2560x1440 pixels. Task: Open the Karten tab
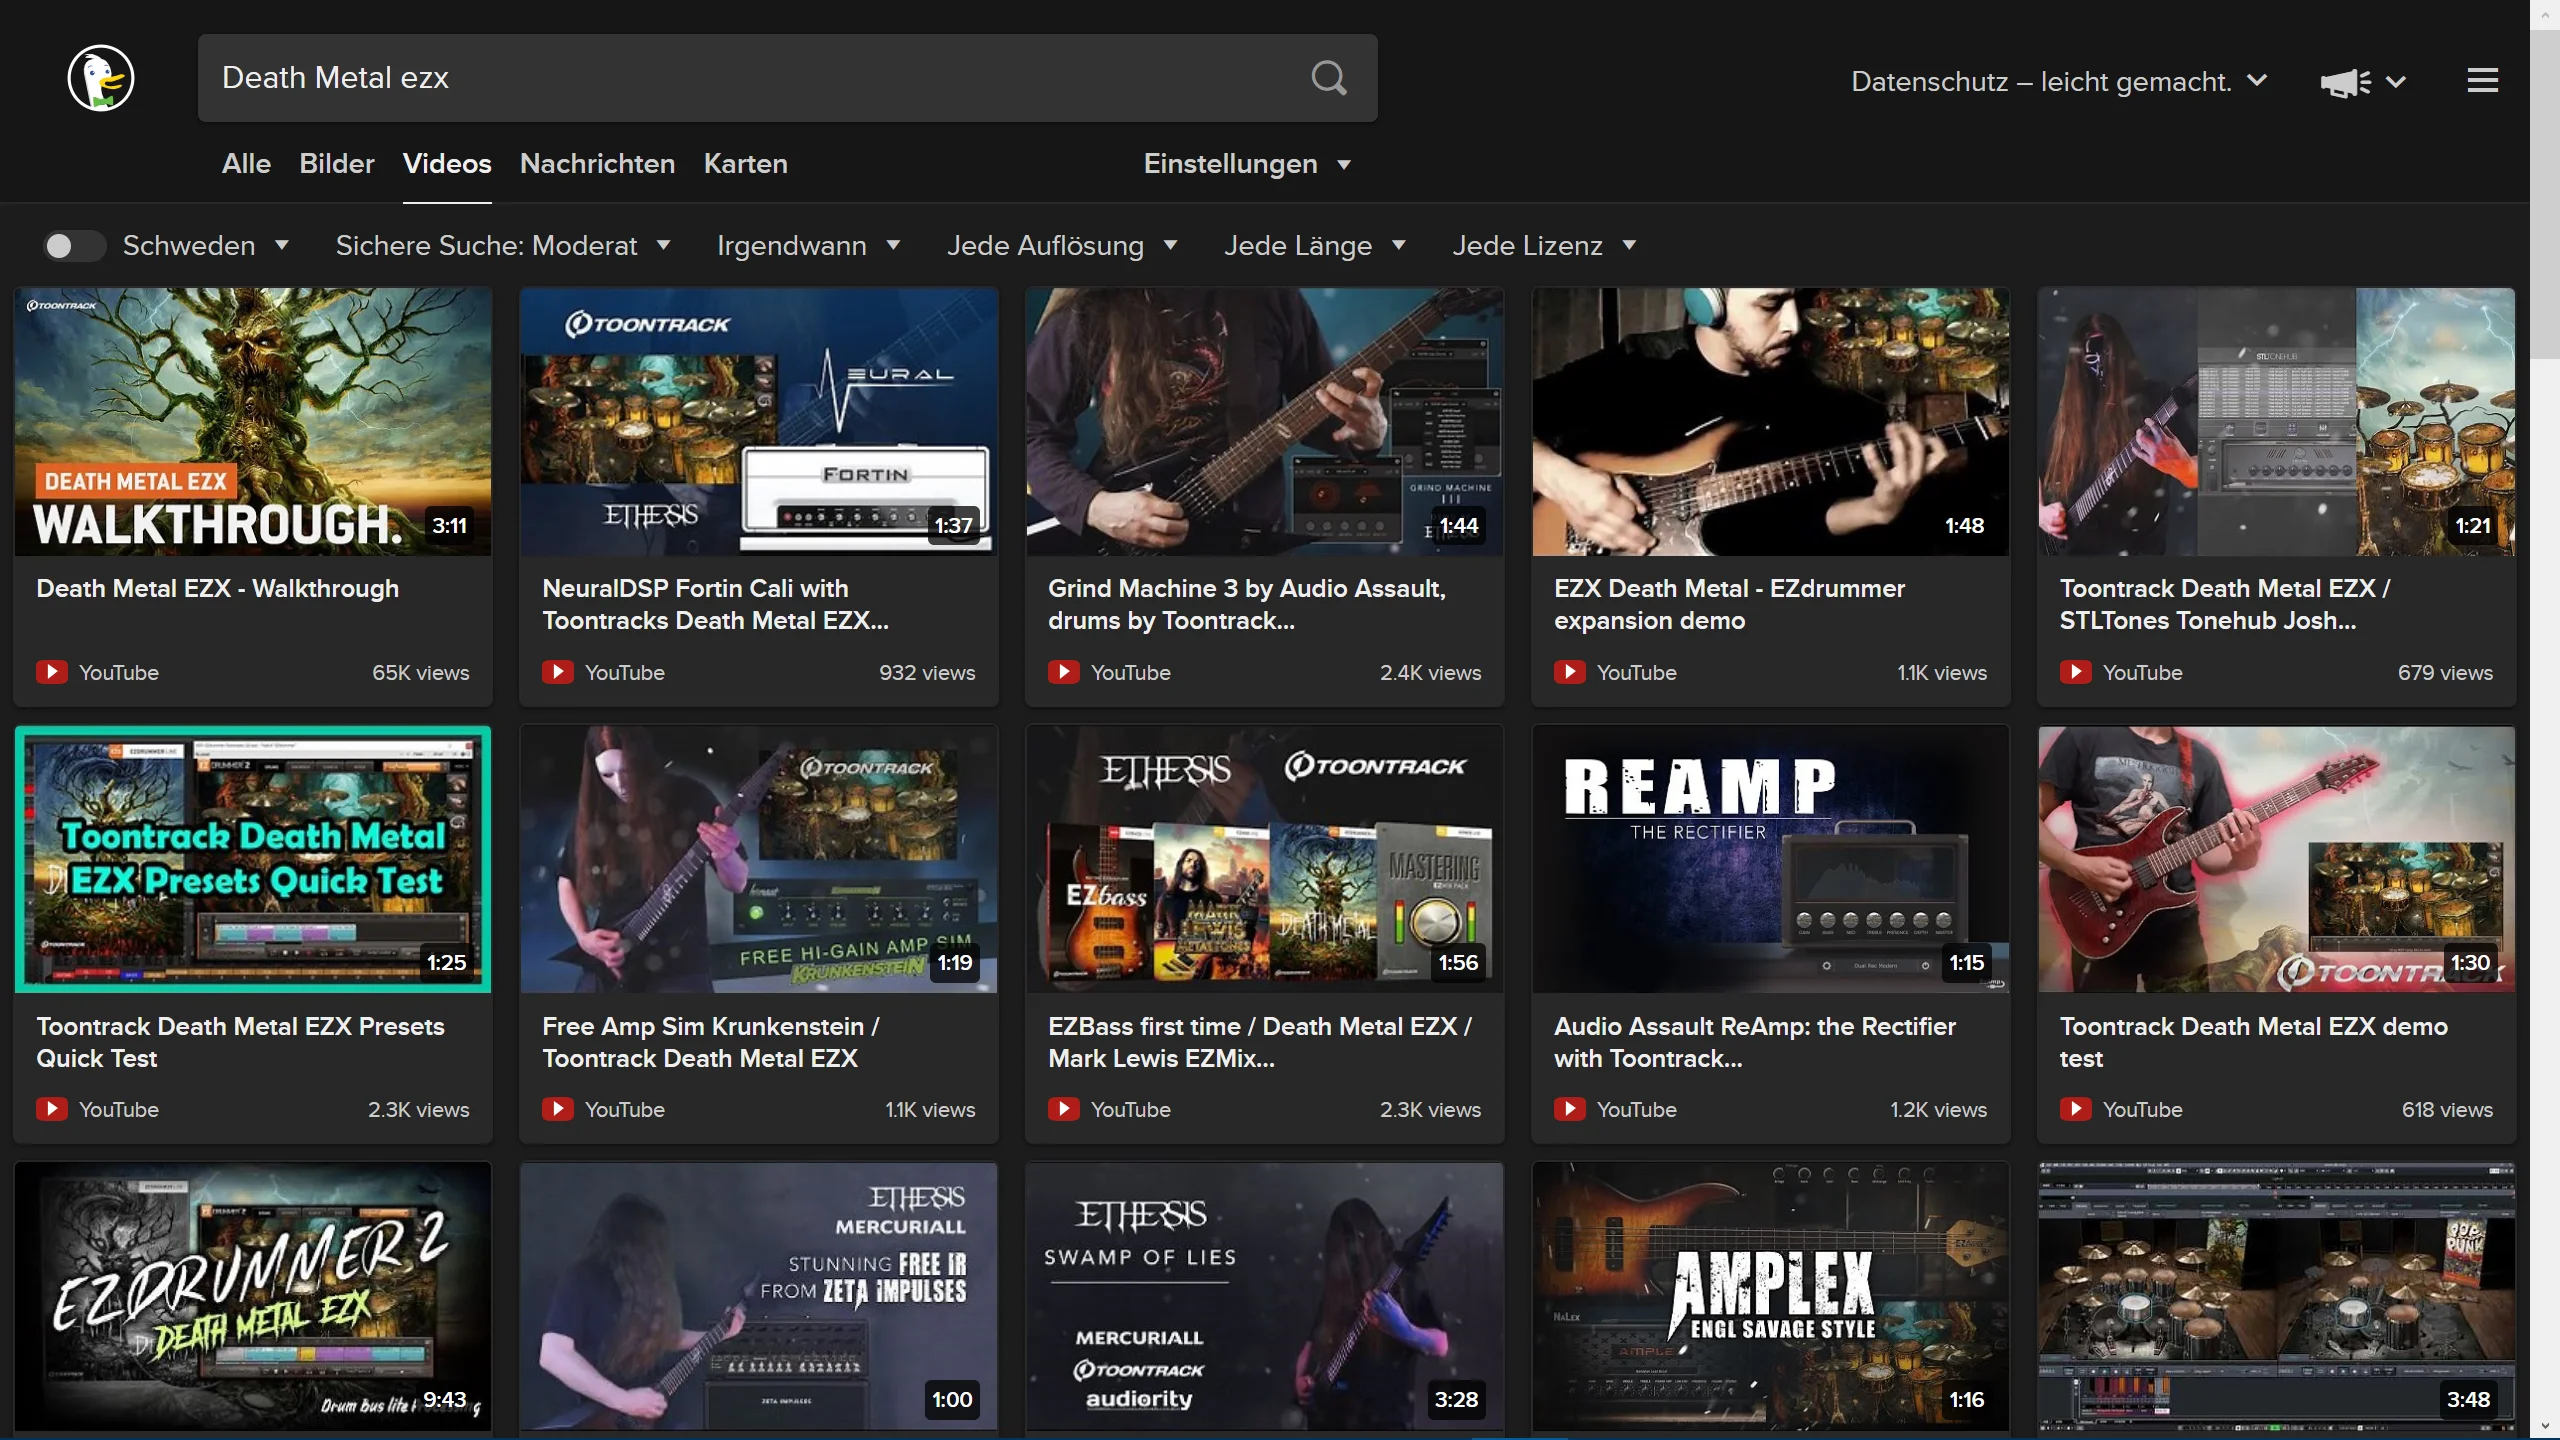[746, 164]
